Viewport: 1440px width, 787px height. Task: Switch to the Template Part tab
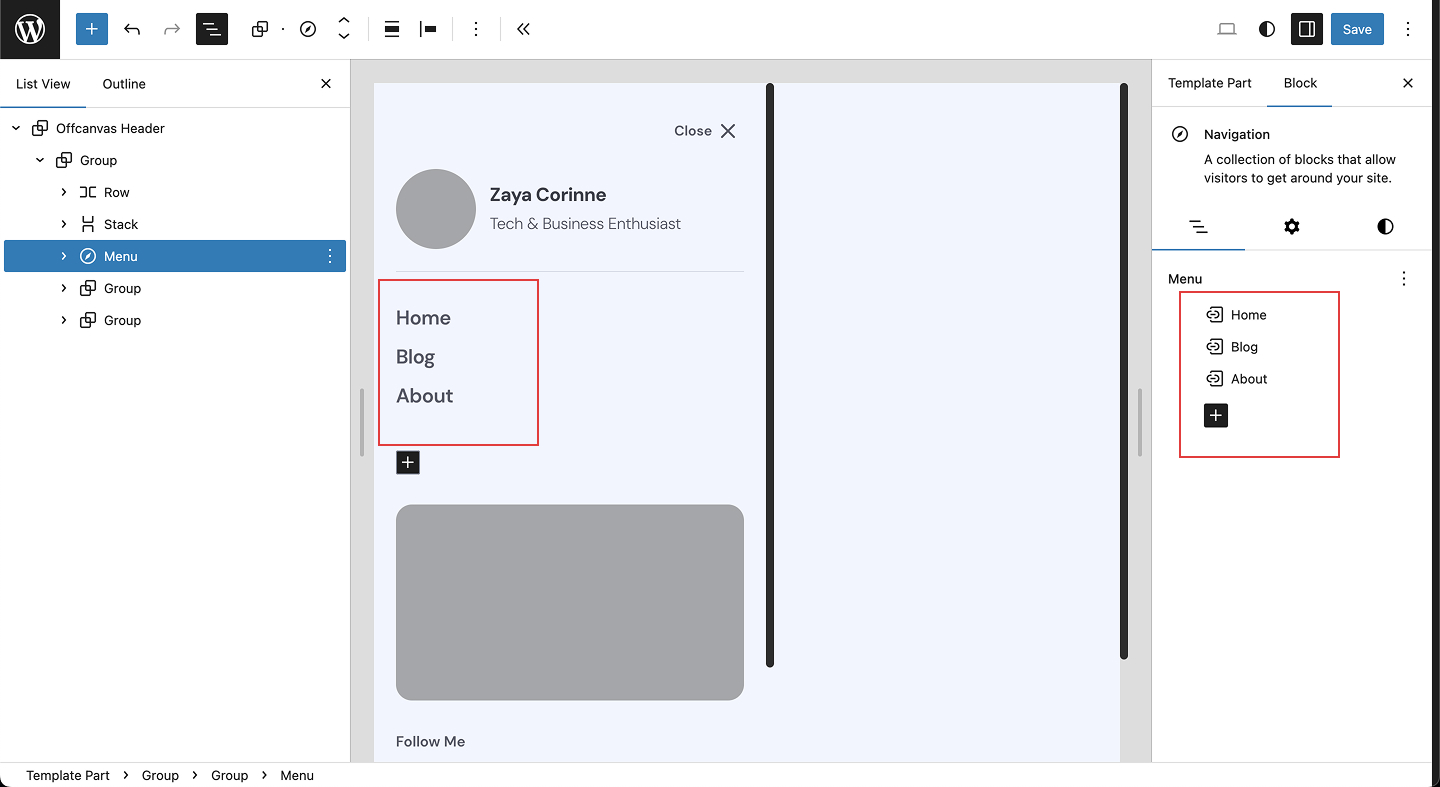[x=1209, y=83]
